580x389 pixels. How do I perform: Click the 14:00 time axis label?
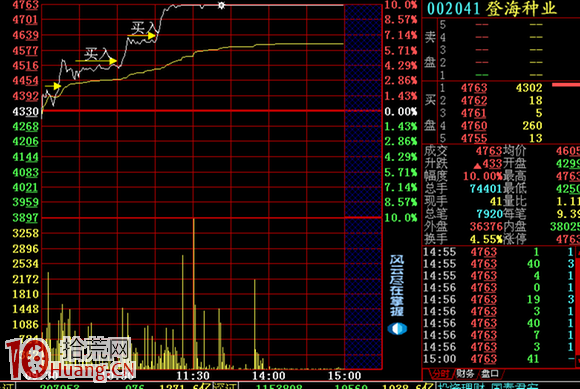[x=269, y=376]
